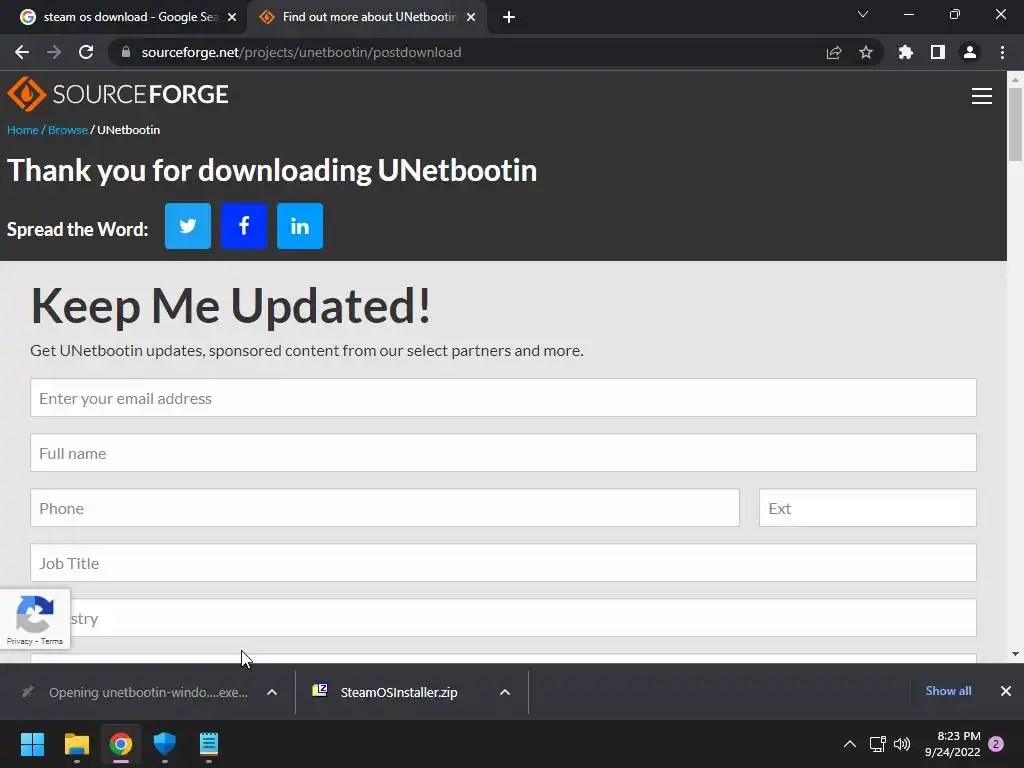Go back to the previous page
Viewport: 1024px width, 768px height.
point(22,52)
